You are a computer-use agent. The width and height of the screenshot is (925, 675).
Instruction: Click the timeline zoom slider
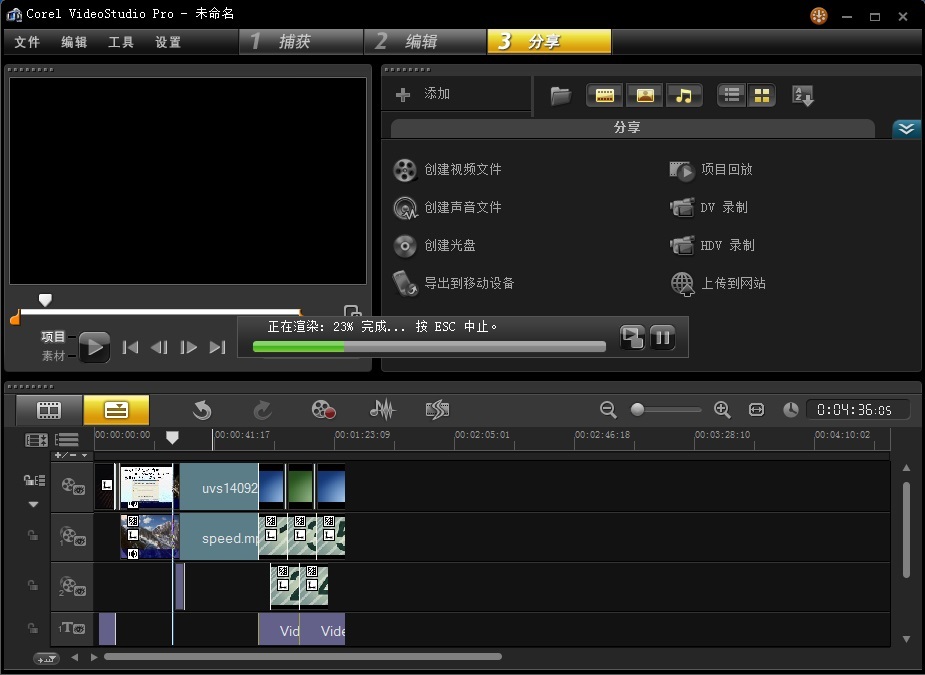[x=637, y=410]
